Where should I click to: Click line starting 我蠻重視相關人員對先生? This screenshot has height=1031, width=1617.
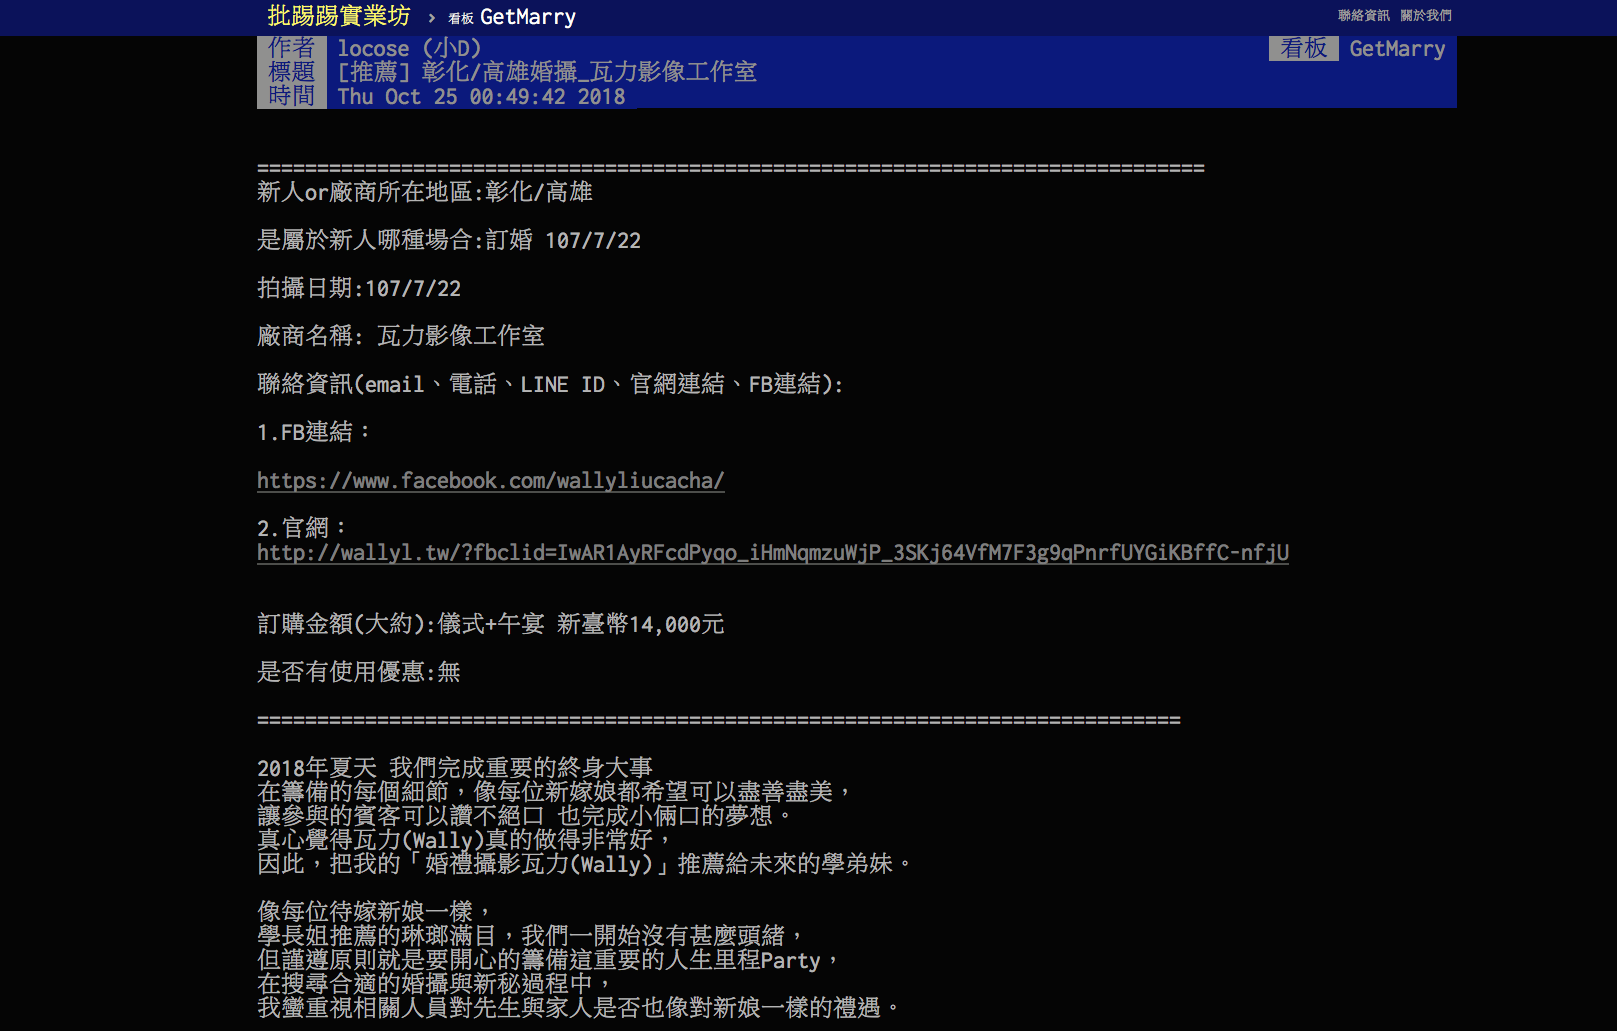click(579, 1008)
